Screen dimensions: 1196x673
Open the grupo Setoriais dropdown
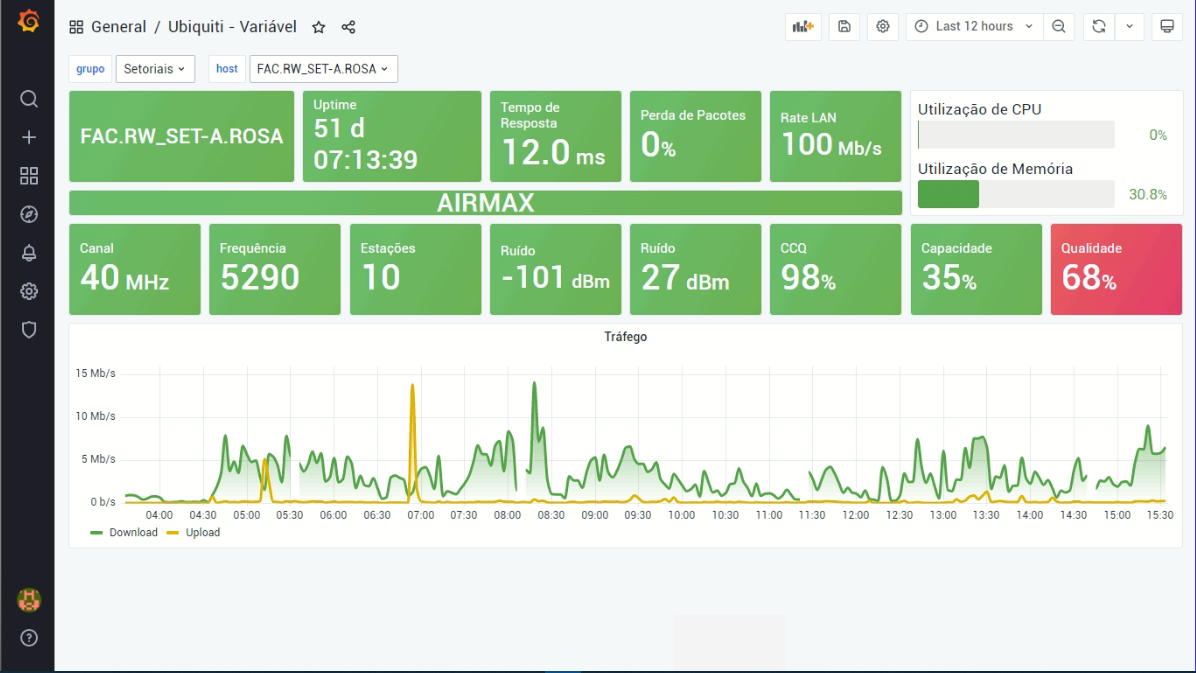click(x=155, y=69)
